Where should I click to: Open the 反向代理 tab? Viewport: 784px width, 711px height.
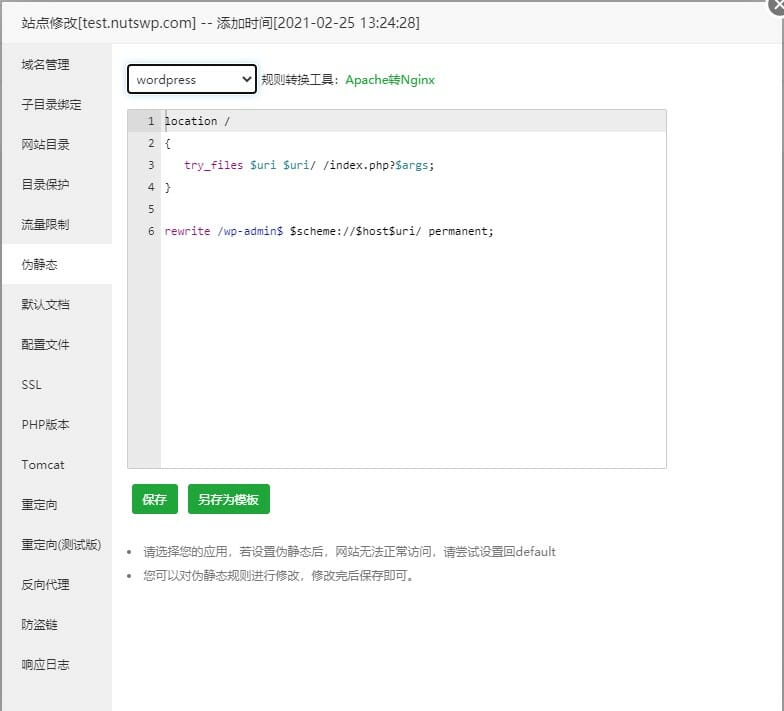pos(57,584)
